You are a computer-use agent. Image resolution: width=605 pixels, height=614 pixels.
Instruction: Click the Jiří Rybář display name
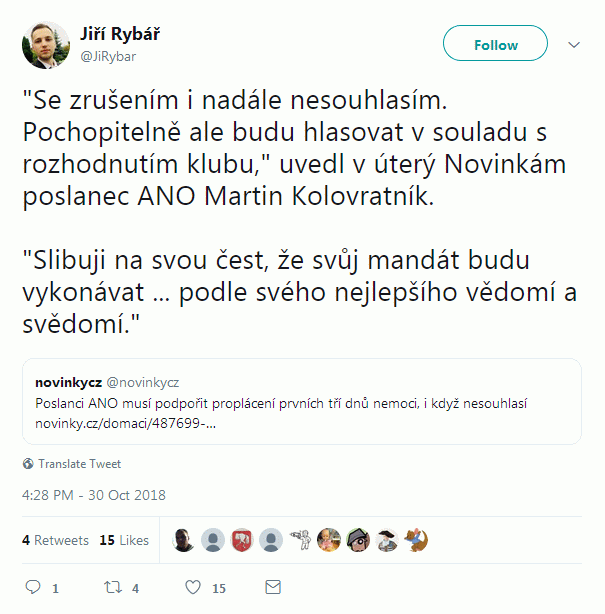click(x=119, y=34)
